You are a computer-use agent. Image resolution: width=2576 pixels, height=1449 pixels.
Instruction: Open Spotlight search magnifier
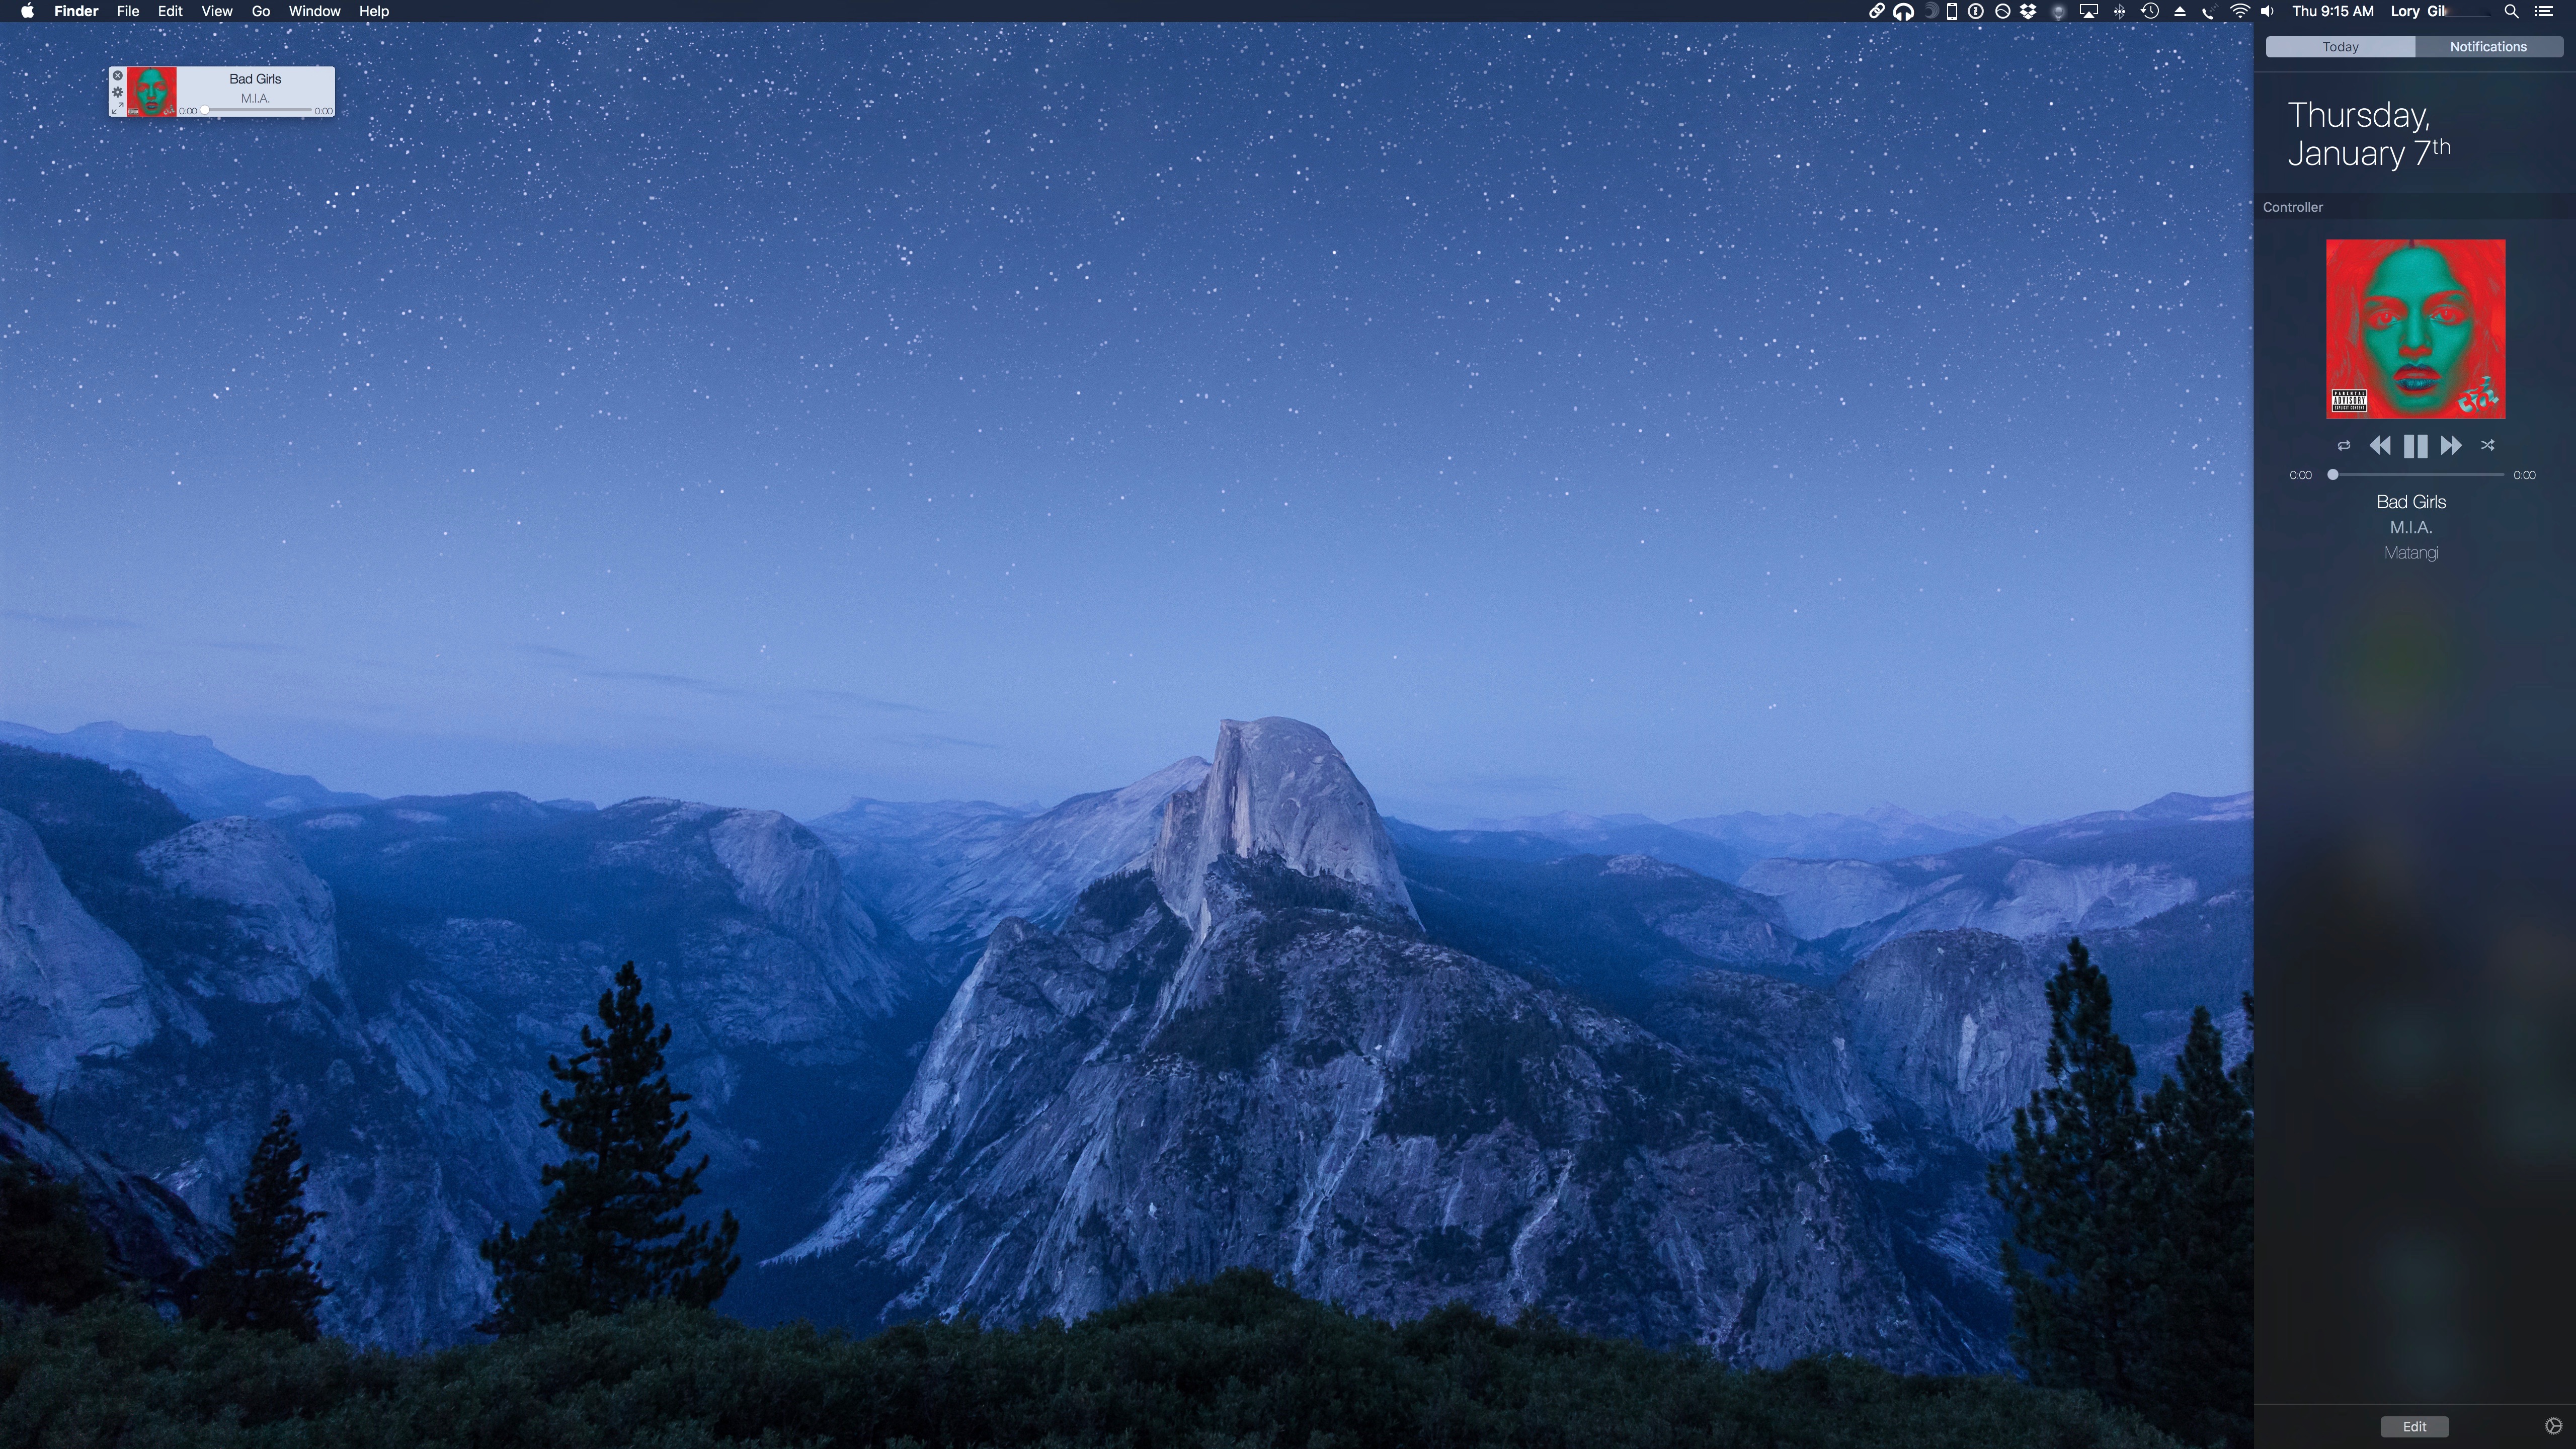[x=2511, y=11]
